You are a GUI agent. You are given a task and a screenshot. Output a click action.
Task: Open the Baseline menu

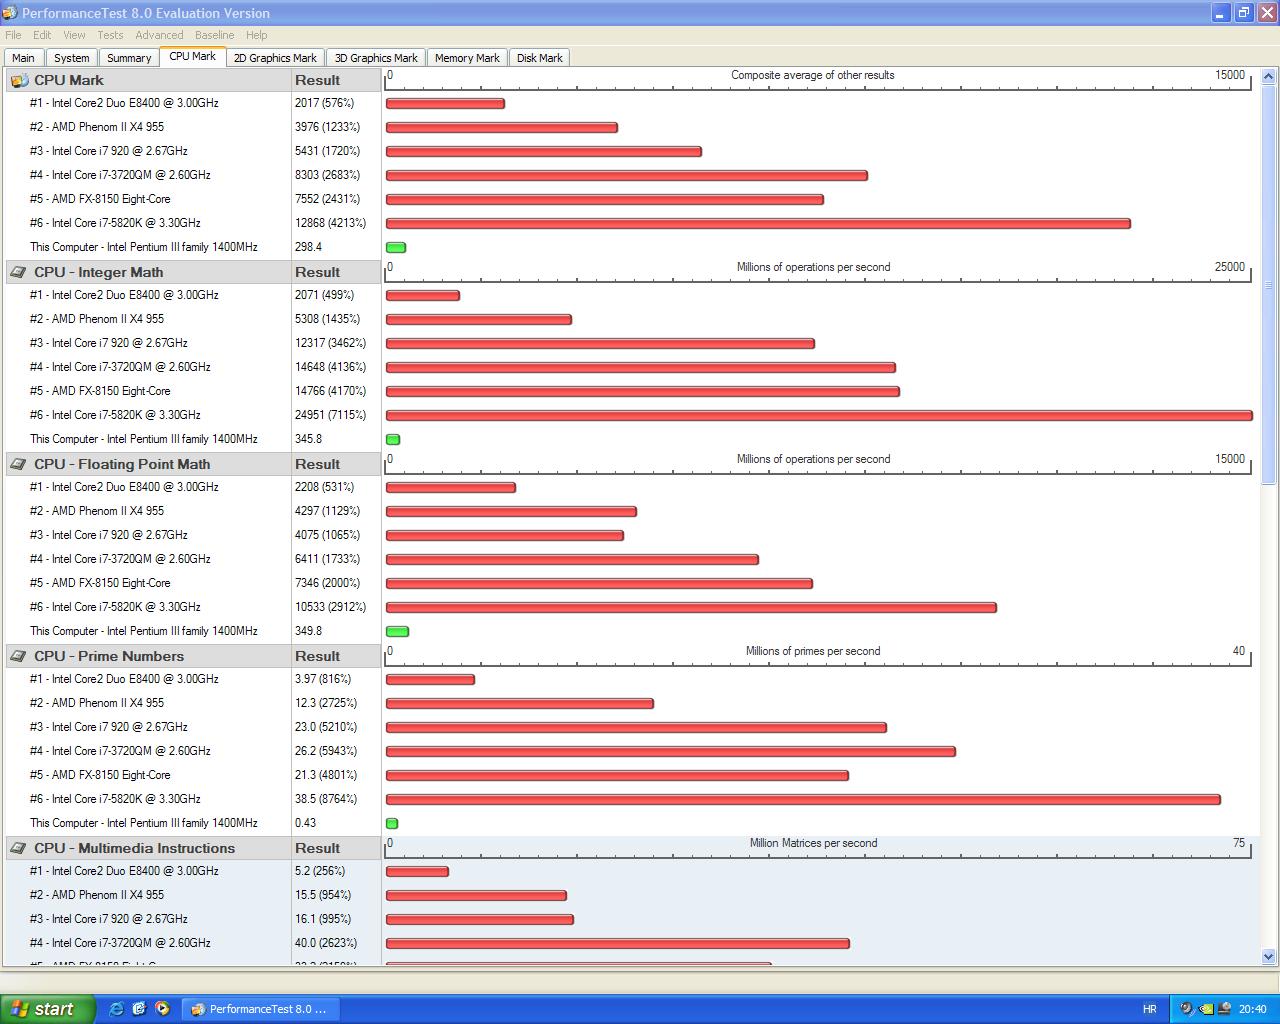tap(214, 35)
